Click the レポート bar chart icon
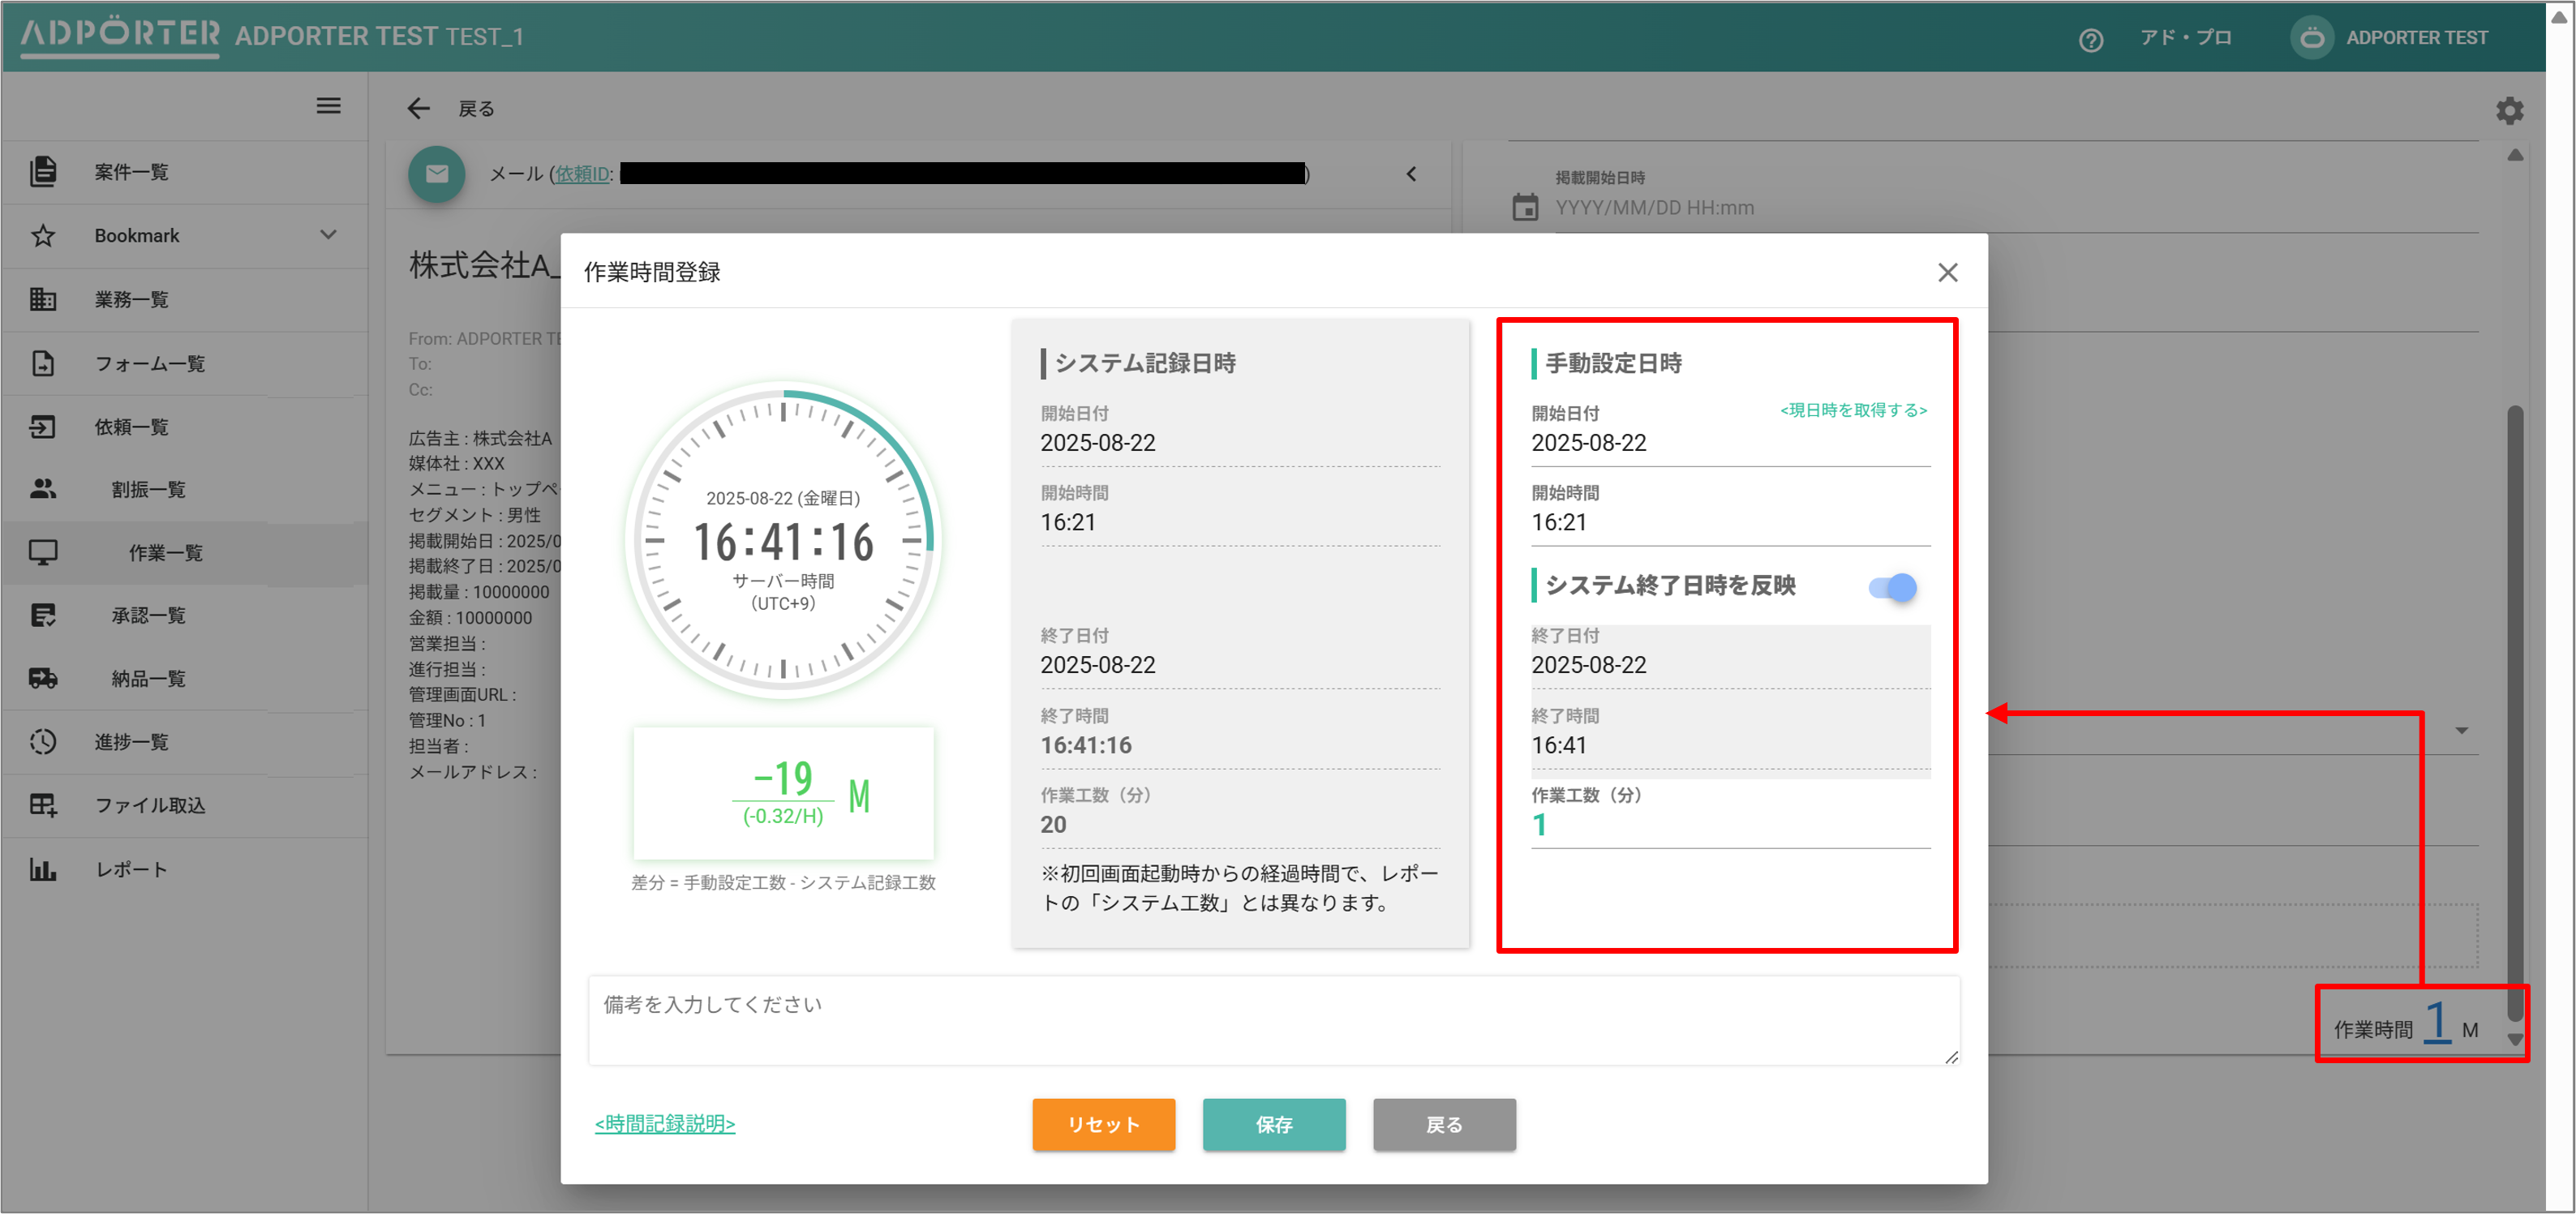The image size is (2576, 1214). coord(44,868)
